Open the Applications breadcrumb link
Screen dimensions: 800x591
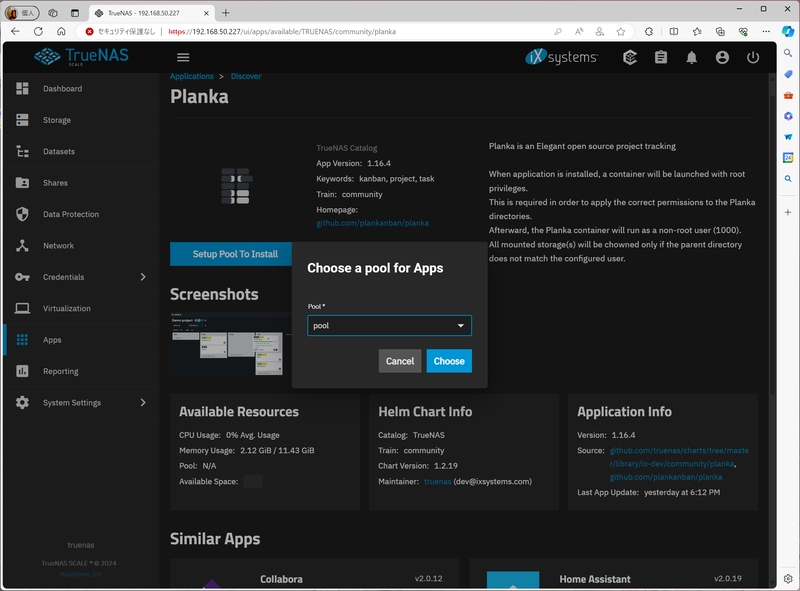coord(192,76)
